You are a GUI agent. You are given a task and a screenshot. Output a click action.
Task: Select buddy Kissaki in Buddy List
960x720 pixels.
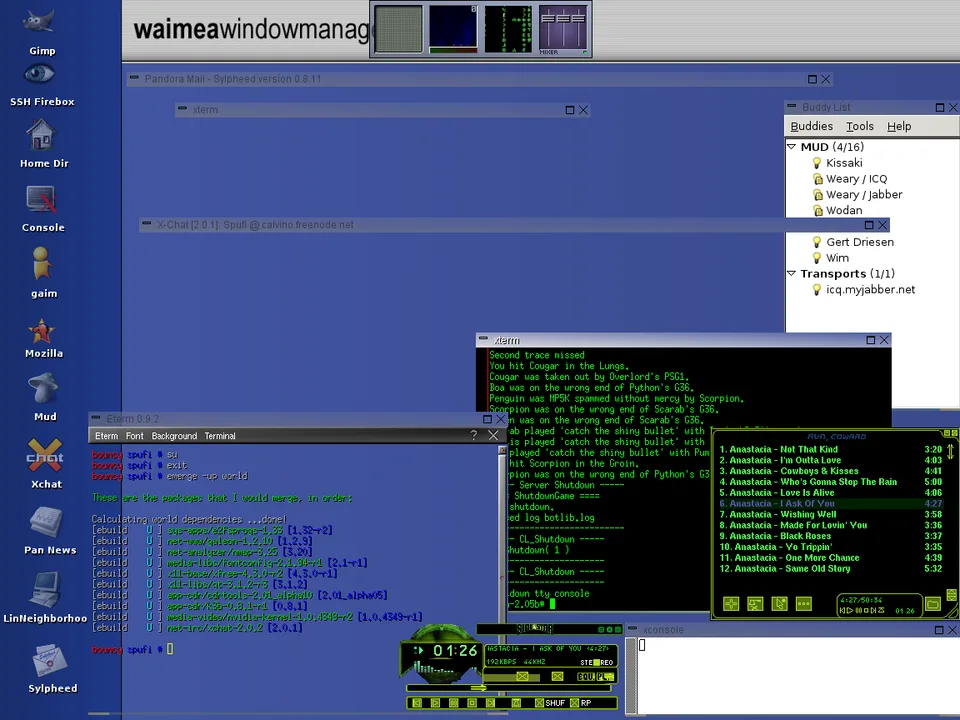[x=844, y=163]
